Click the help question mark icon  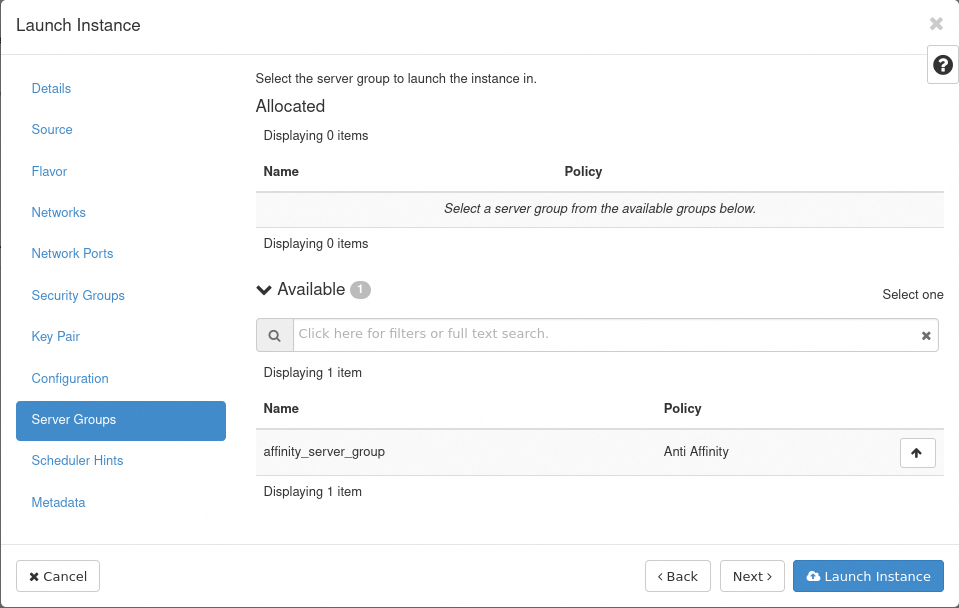pyautogui.click(x=941, y=64)
